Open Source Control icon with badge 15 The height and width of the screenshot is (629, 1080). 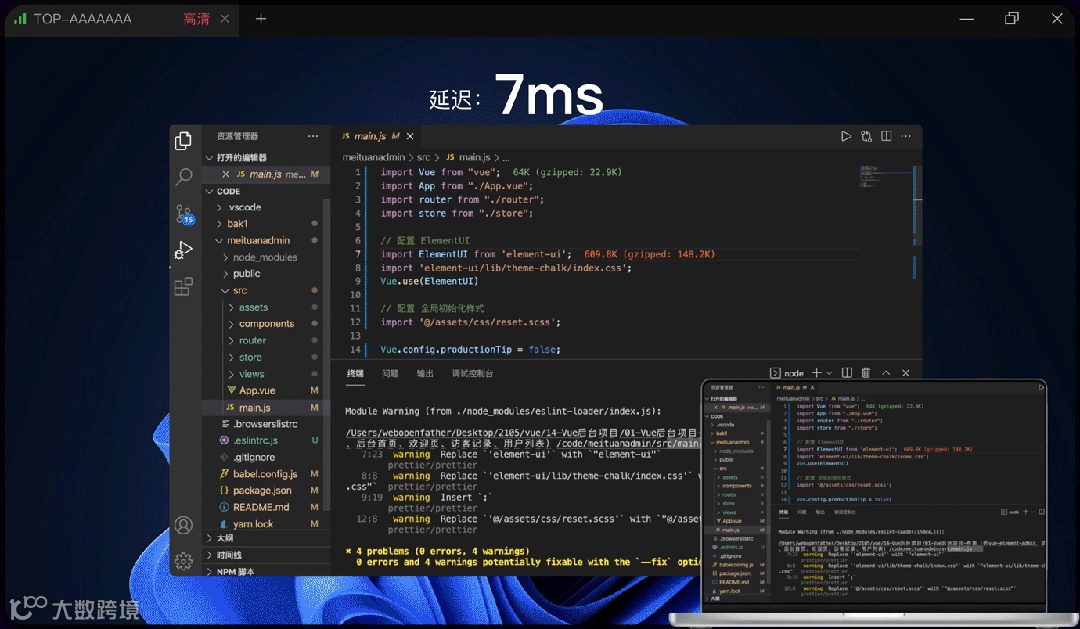[185, 214]
